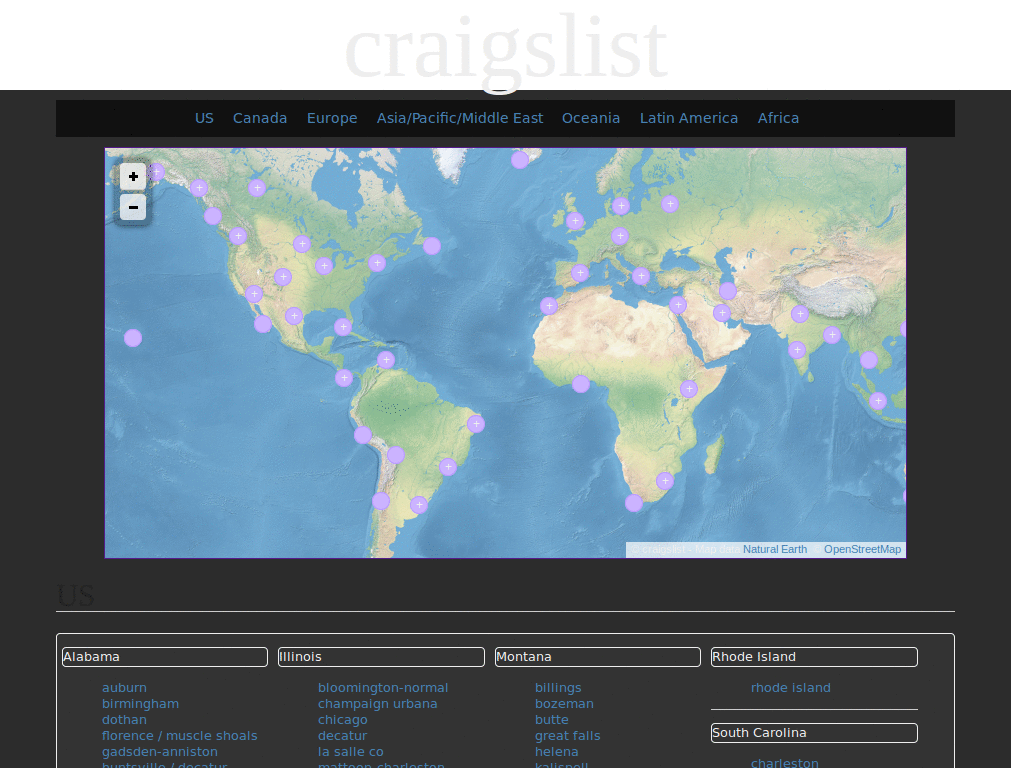Select the Latin America tab
This screenshot has width=1024, height=768.
pyautogui.click(x=689, y=118)
